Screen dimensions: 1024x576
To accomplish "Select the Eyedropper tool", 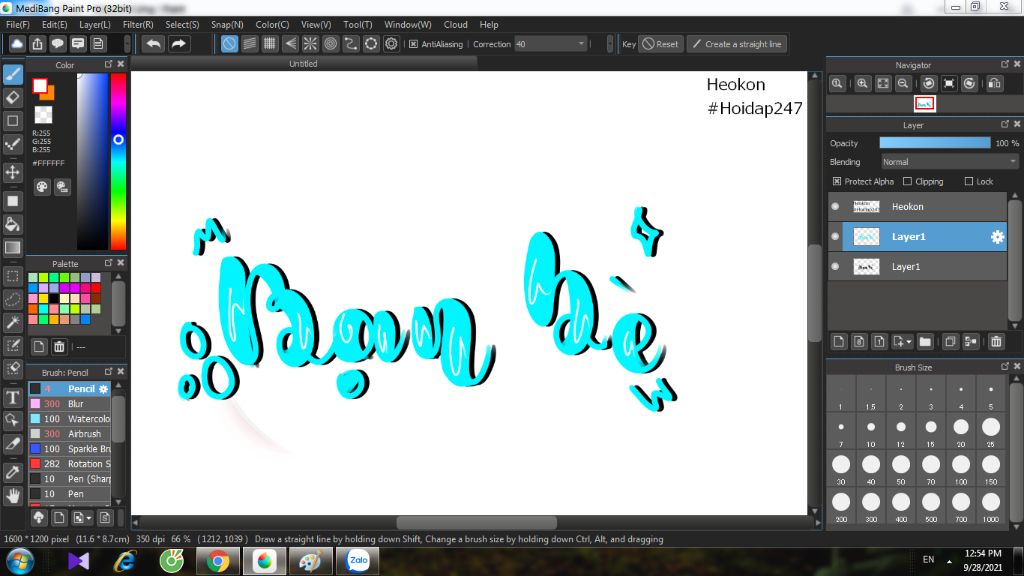I will click(x=12, y=472).
